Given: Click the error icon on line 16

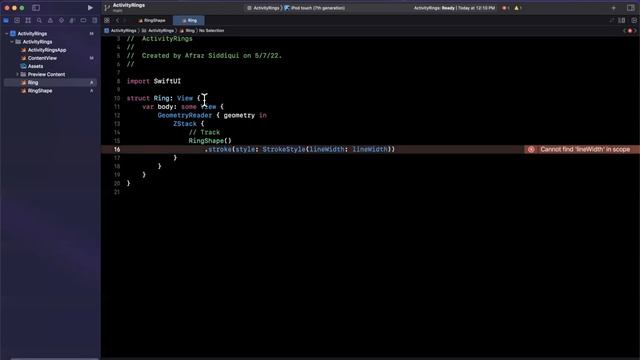Looking at the screenshot, I should pyautogui.click(x=531, y=149).
